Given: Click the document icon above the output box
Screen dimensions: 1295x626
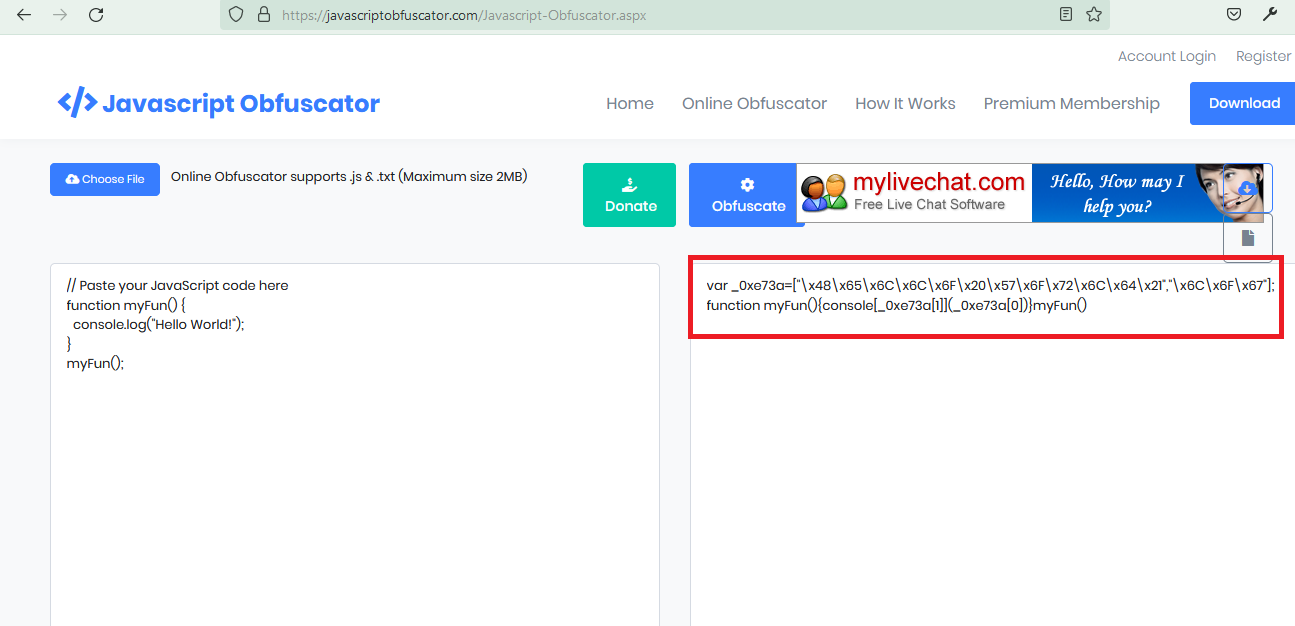Looking at the screenshot, I should 1247,238.
